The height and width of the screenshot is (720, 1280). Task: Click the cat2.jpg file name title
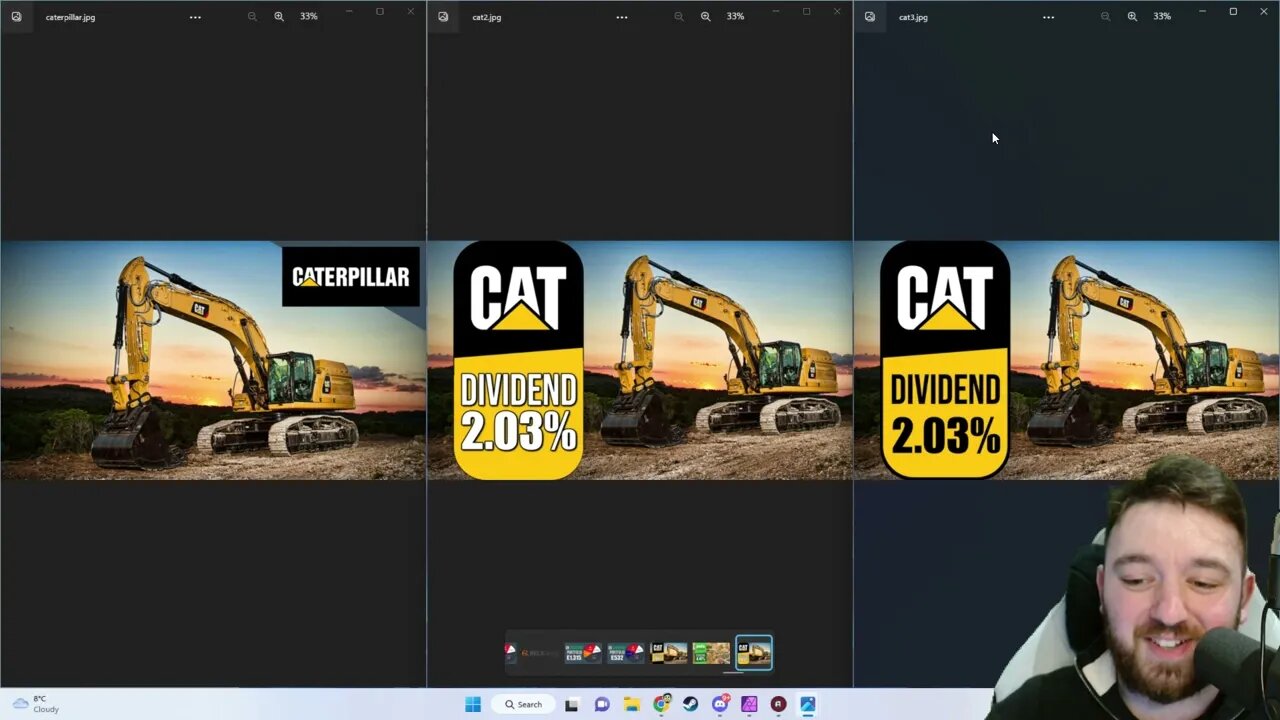coord(487,17)
